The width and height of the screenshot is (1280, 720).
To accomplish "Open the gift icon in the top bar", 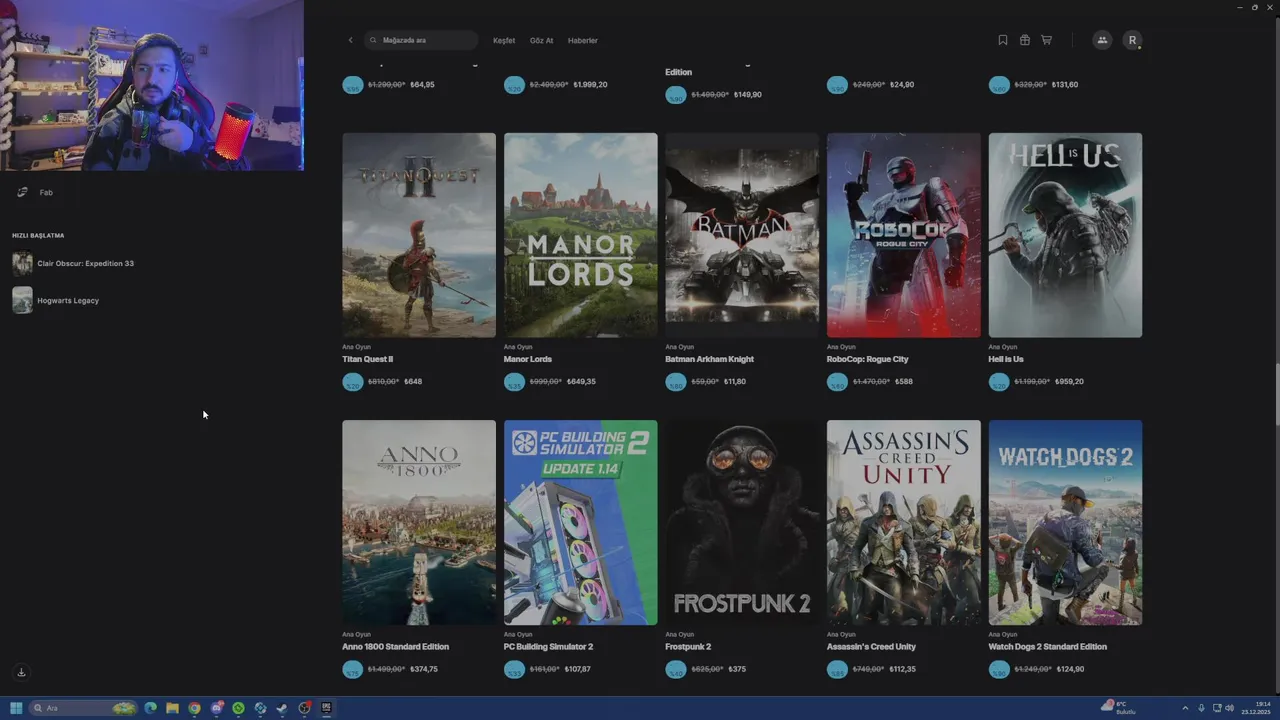I will [1025, 40].
